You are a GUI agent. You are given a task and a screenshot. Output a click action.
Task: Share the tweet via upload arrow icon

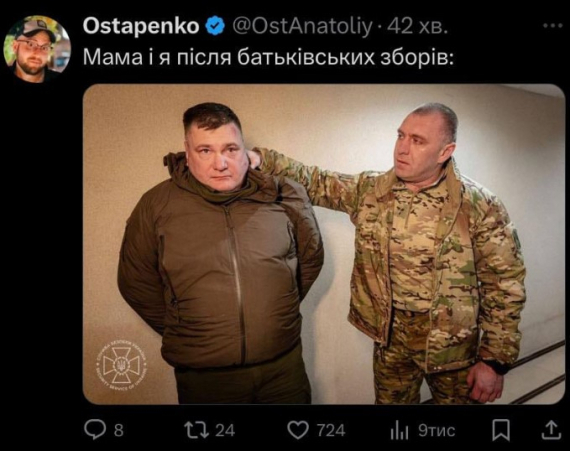coord(551,430)
